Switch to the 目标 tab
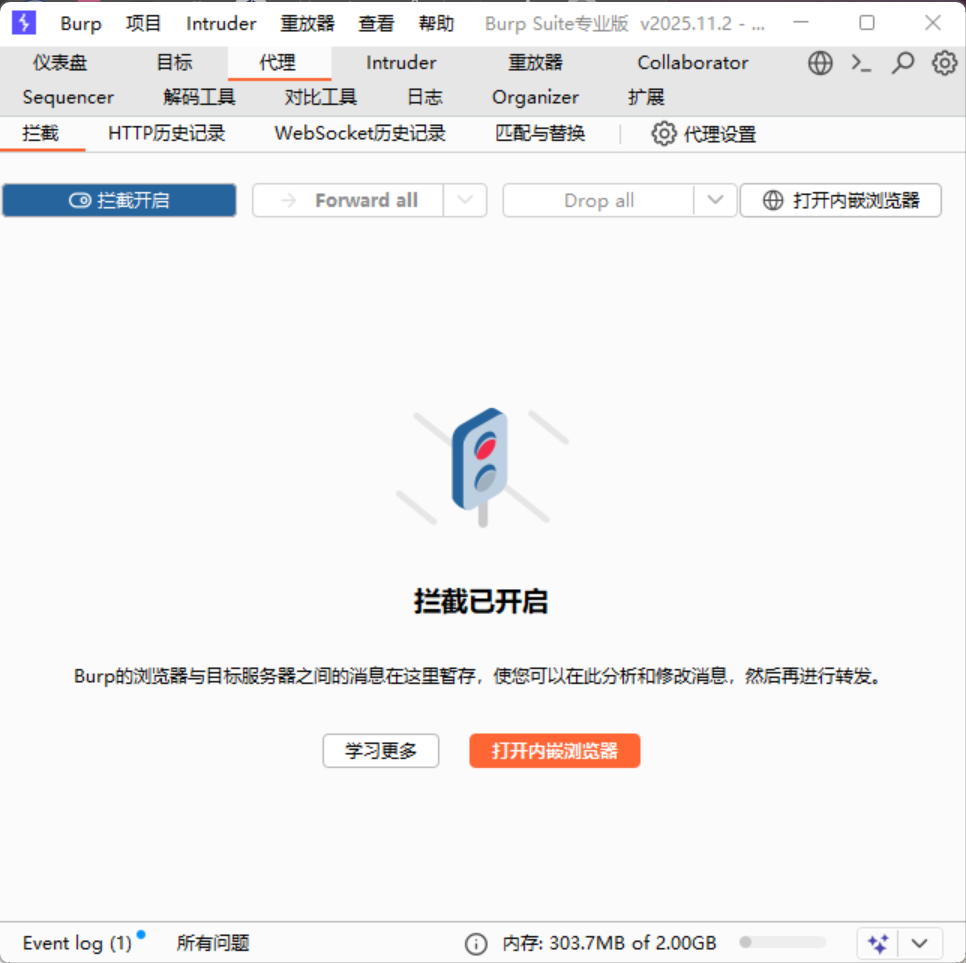Image resolution: width=966 pixels, height=963 pixels. 174,63
